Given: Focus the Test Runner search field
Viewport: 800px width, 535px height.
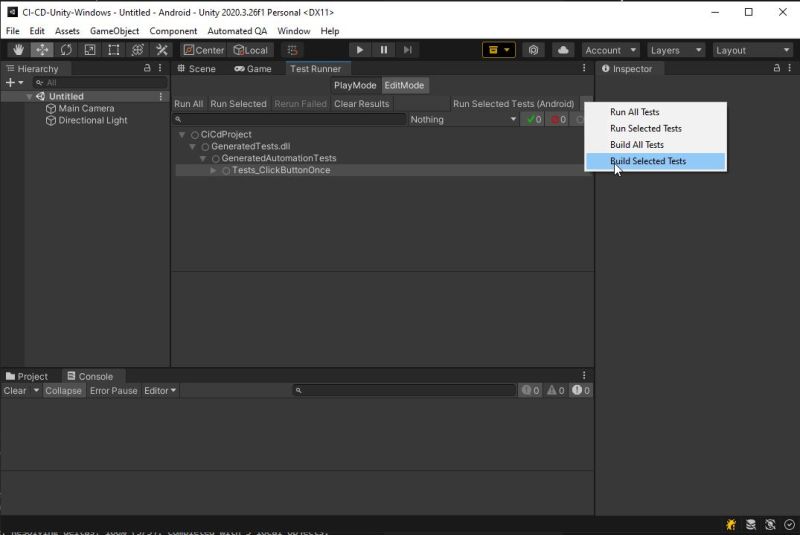Looking at the screenshot, I should click(289, 119).
